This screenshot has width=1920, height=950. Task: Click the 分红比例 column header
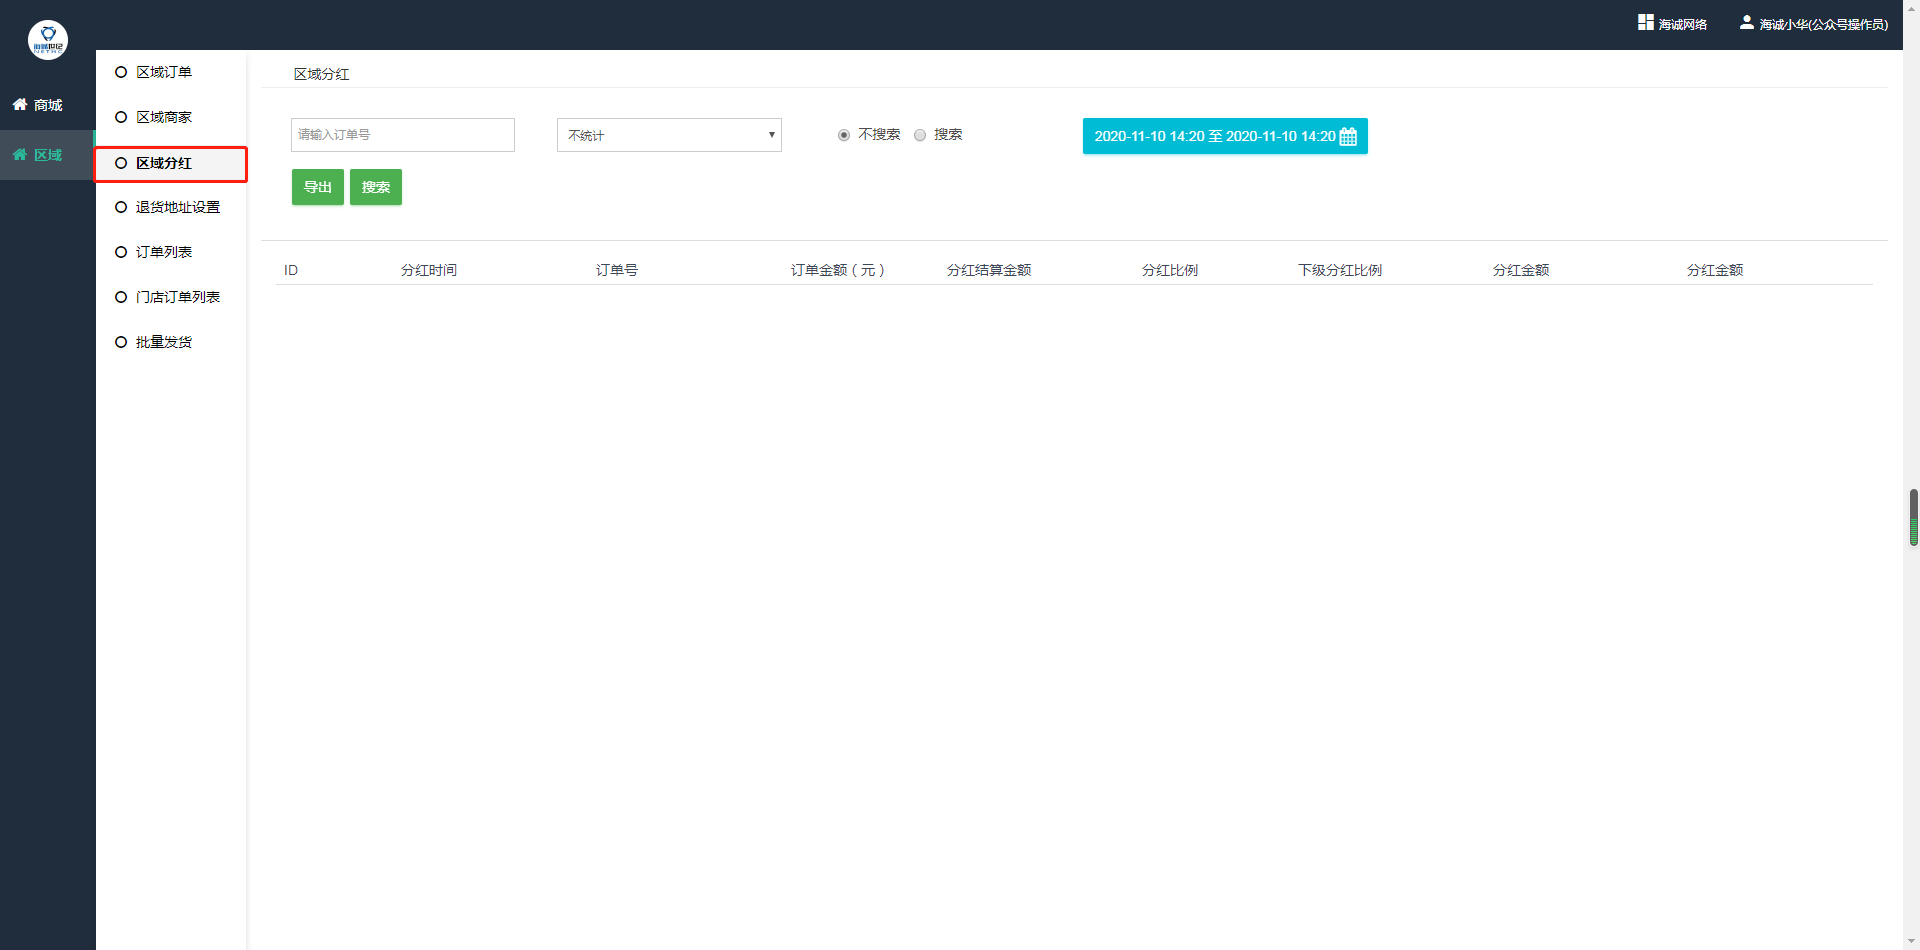[x=1170, y=270]
